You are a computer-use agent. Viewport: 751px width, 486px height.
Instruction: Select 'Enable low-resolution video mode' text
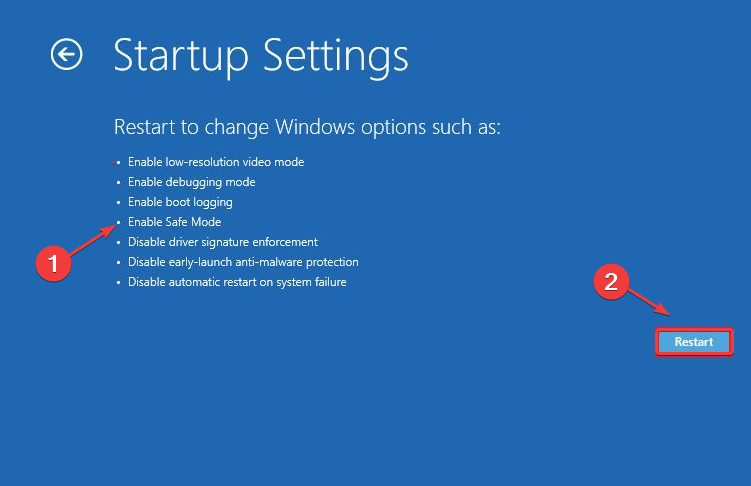point(216,162)
